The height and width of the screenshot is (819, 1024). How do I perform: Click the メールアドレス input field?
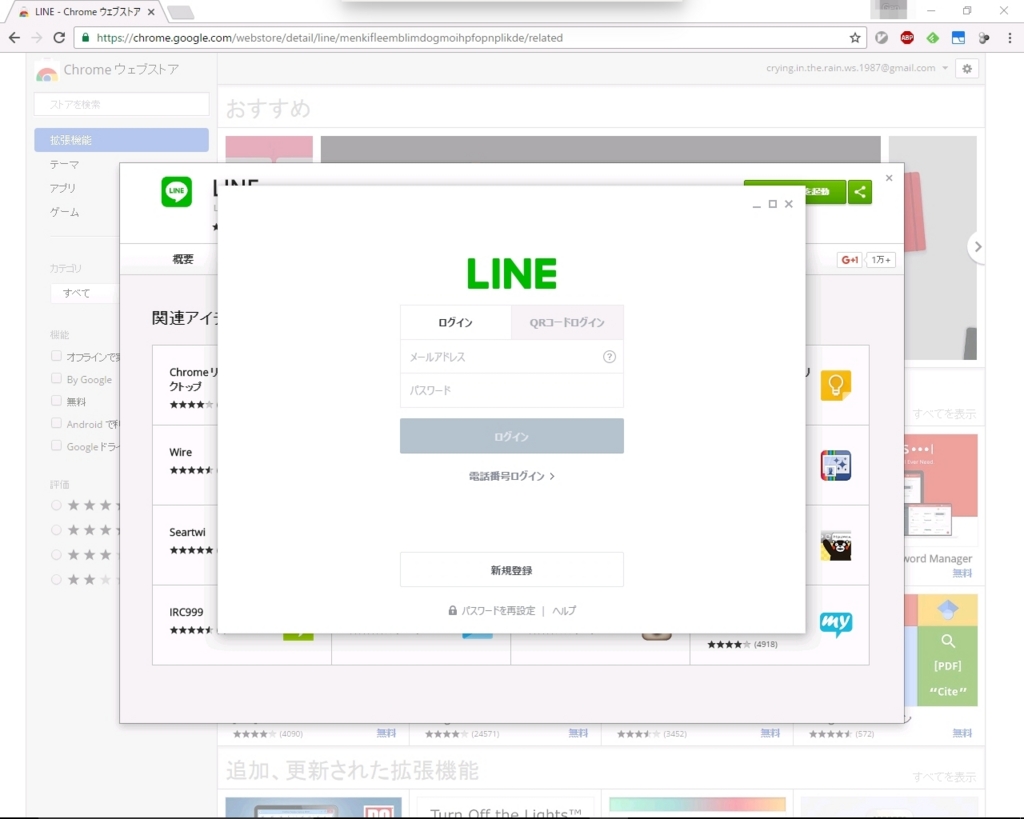pyautogui.click(x=511, y=357)
